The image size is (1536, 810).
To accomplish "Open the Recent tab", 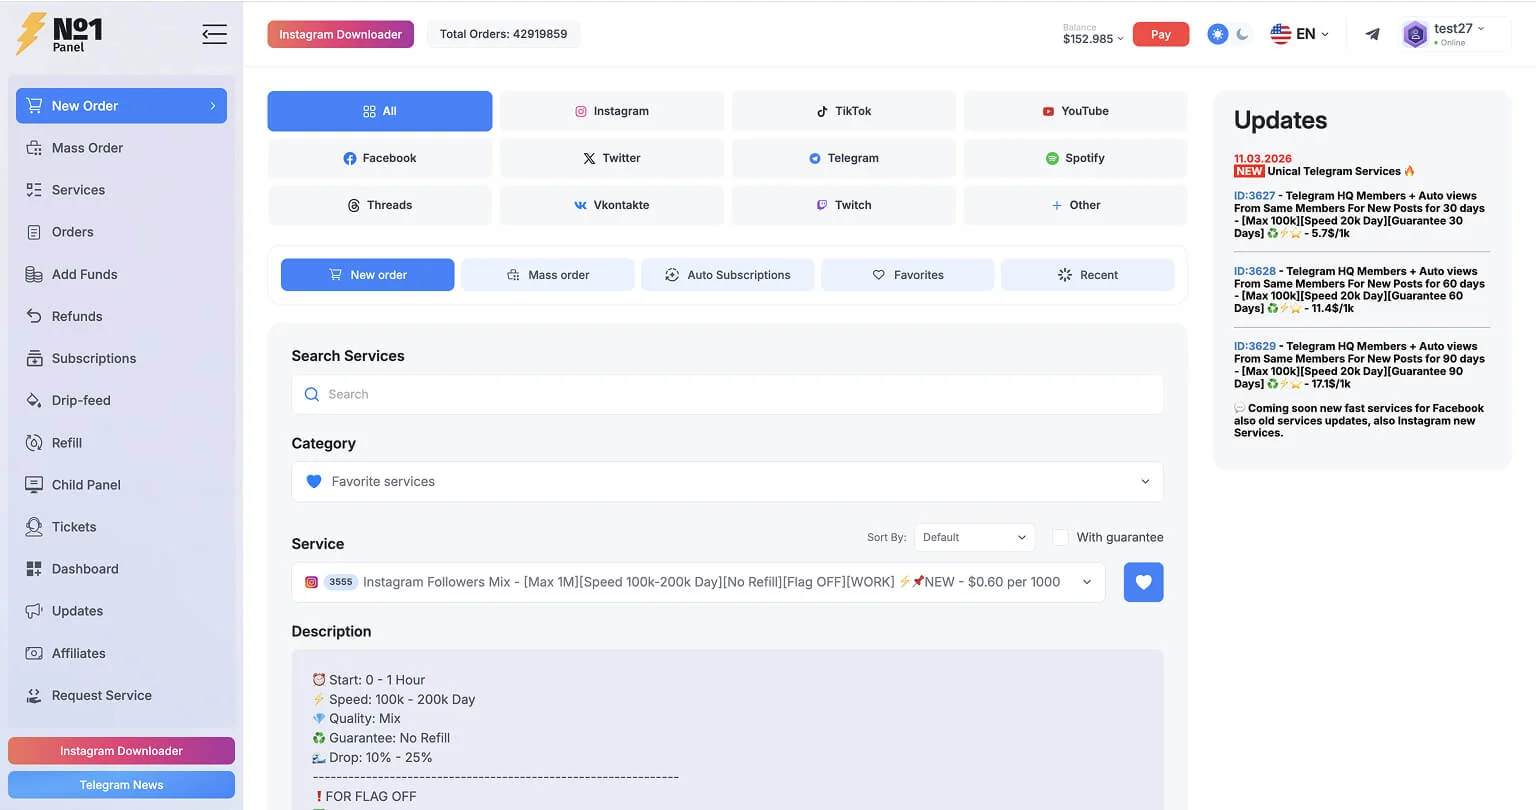I will click(x=1088, y=275).
